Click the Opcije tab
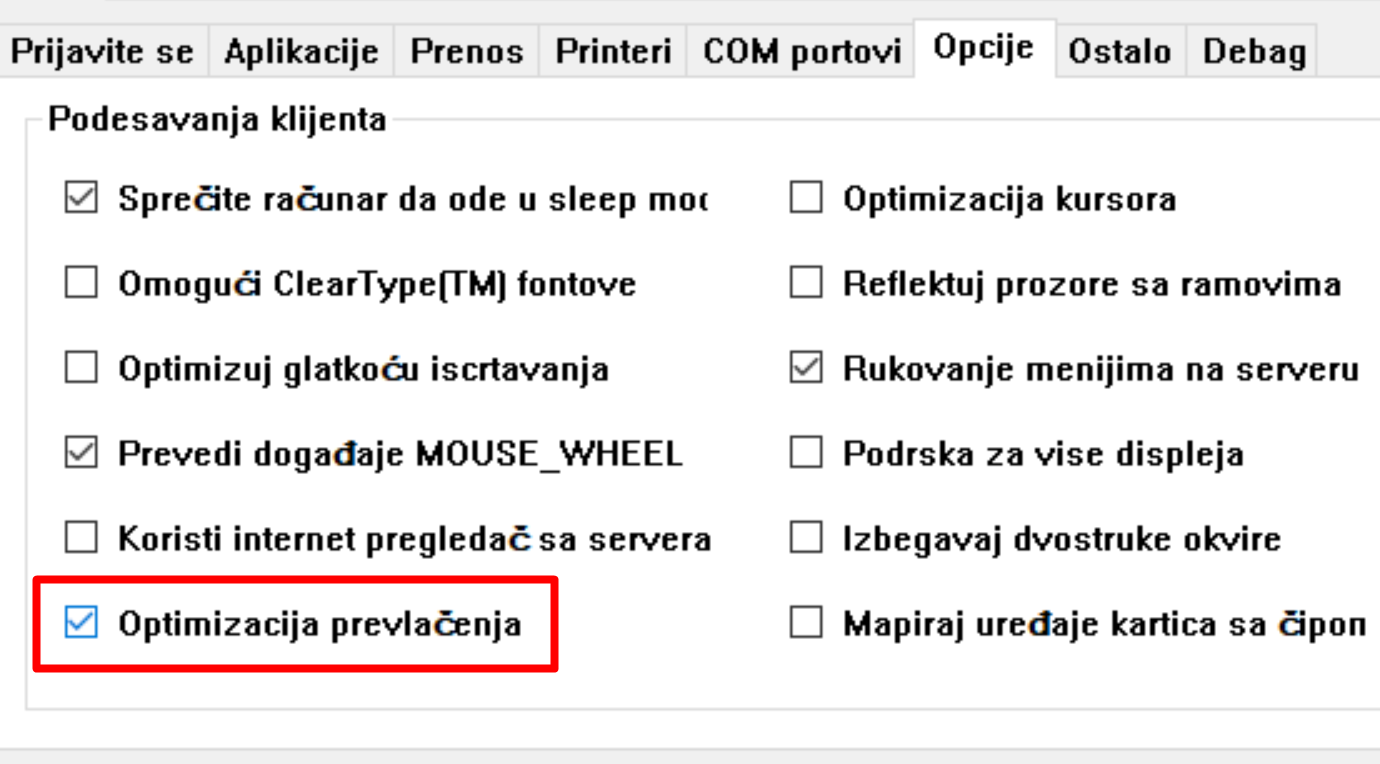Viewport: 1380px width, 764px height. (x=983, y=48)
